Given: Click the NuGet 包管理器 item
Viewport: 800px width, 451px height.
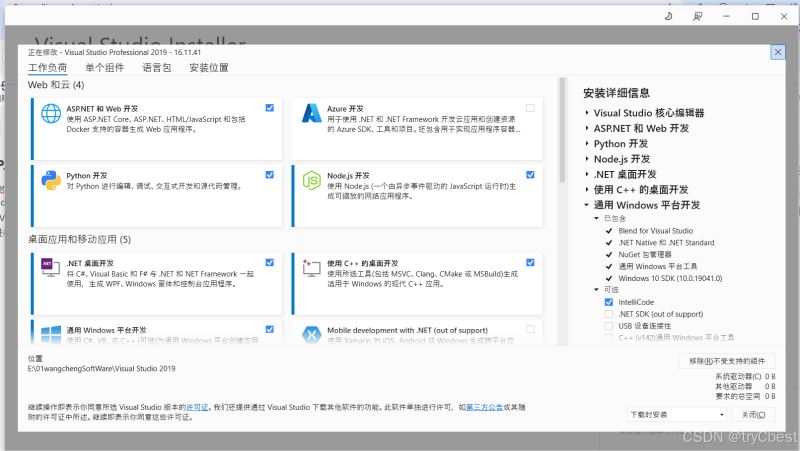Looking at the screenshot, I should pyautogui.click(x=645, y=254).
